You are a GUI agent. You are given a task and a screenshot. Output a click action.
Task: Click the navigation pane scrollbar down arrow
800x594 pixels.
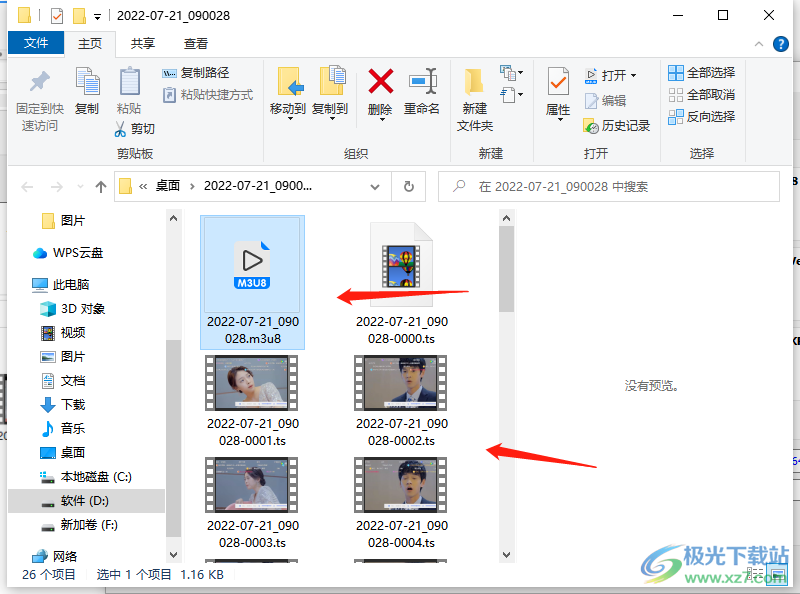[x=173, y=555]
